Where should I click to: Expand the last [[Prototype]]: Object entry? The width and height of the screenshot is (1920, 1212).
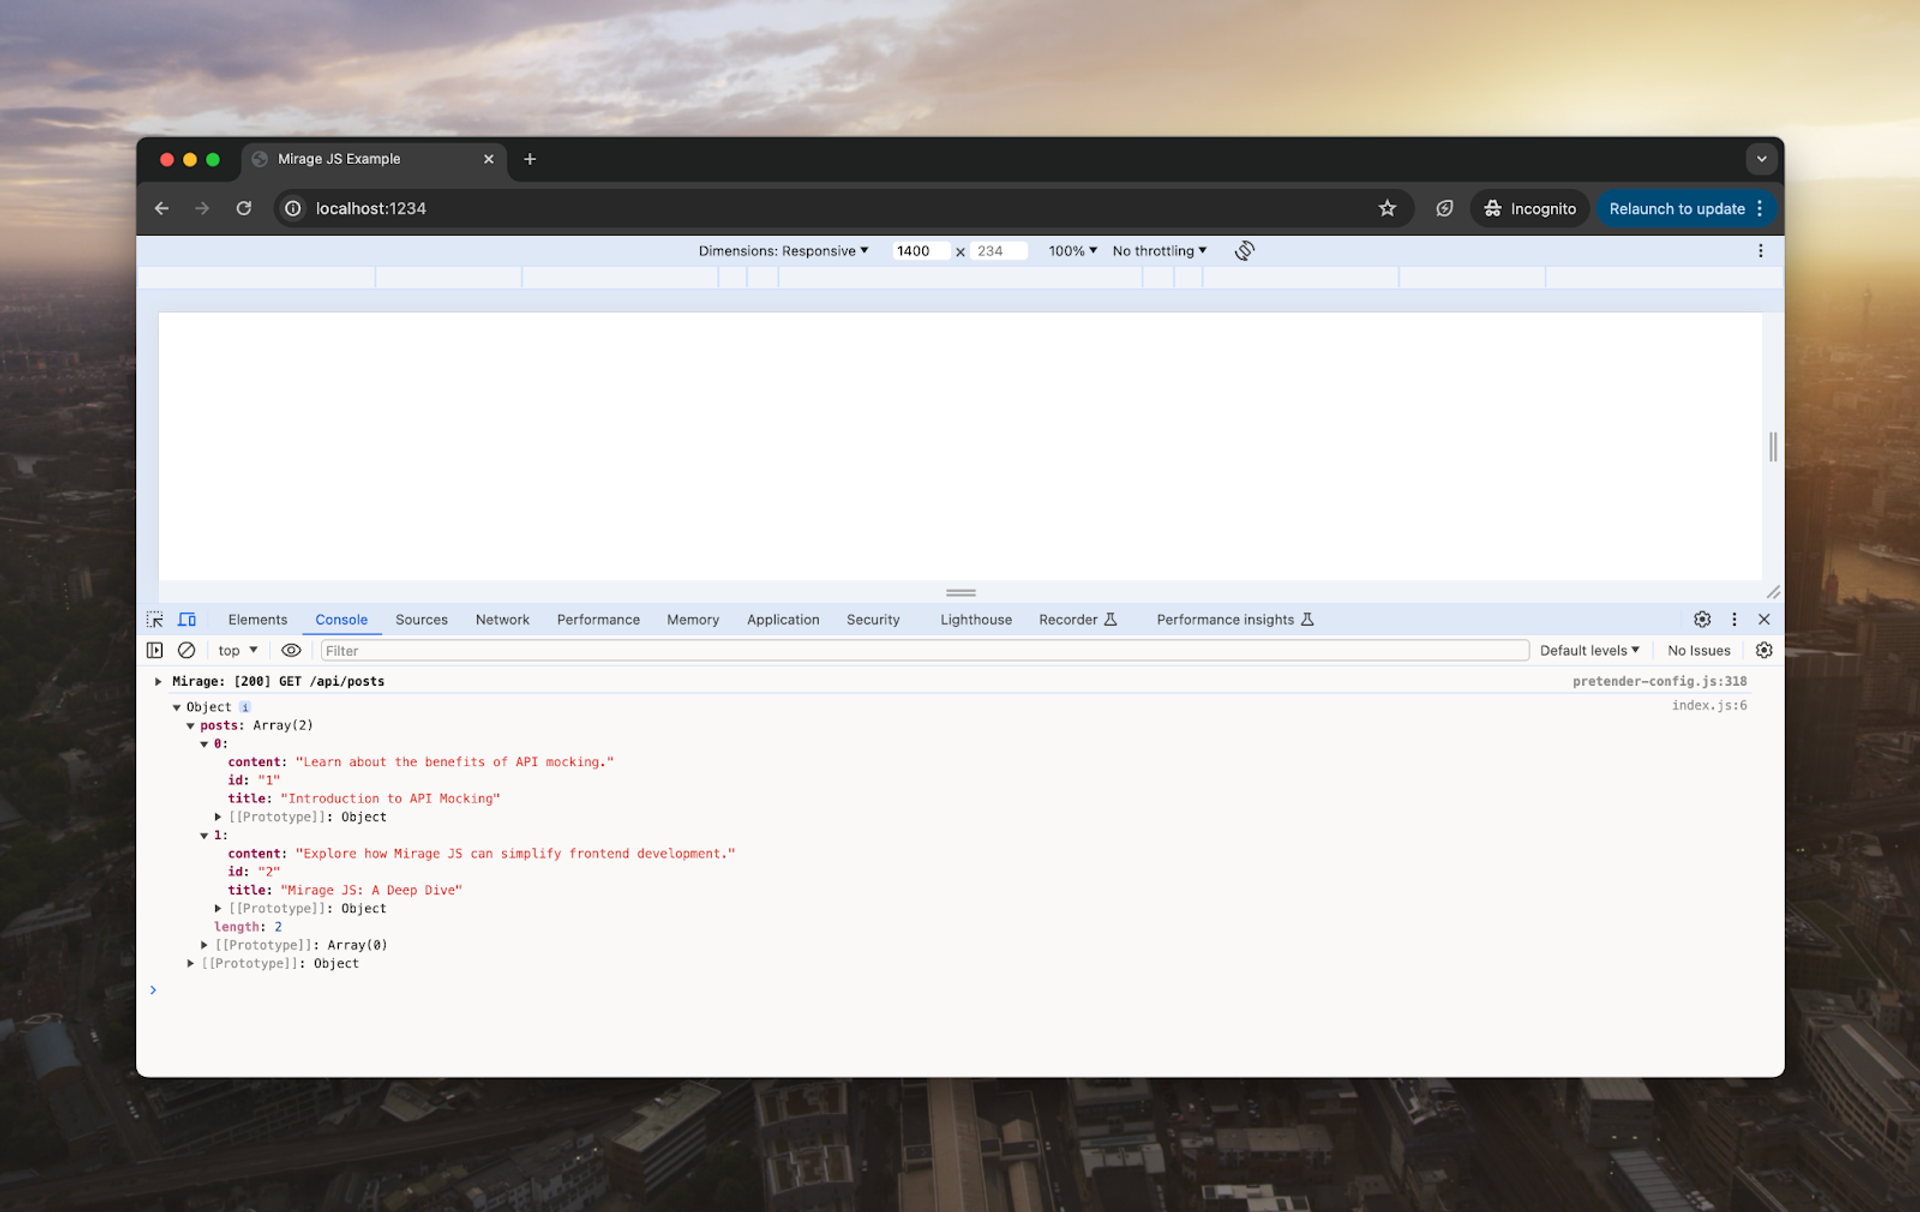(x=191, y=963)
